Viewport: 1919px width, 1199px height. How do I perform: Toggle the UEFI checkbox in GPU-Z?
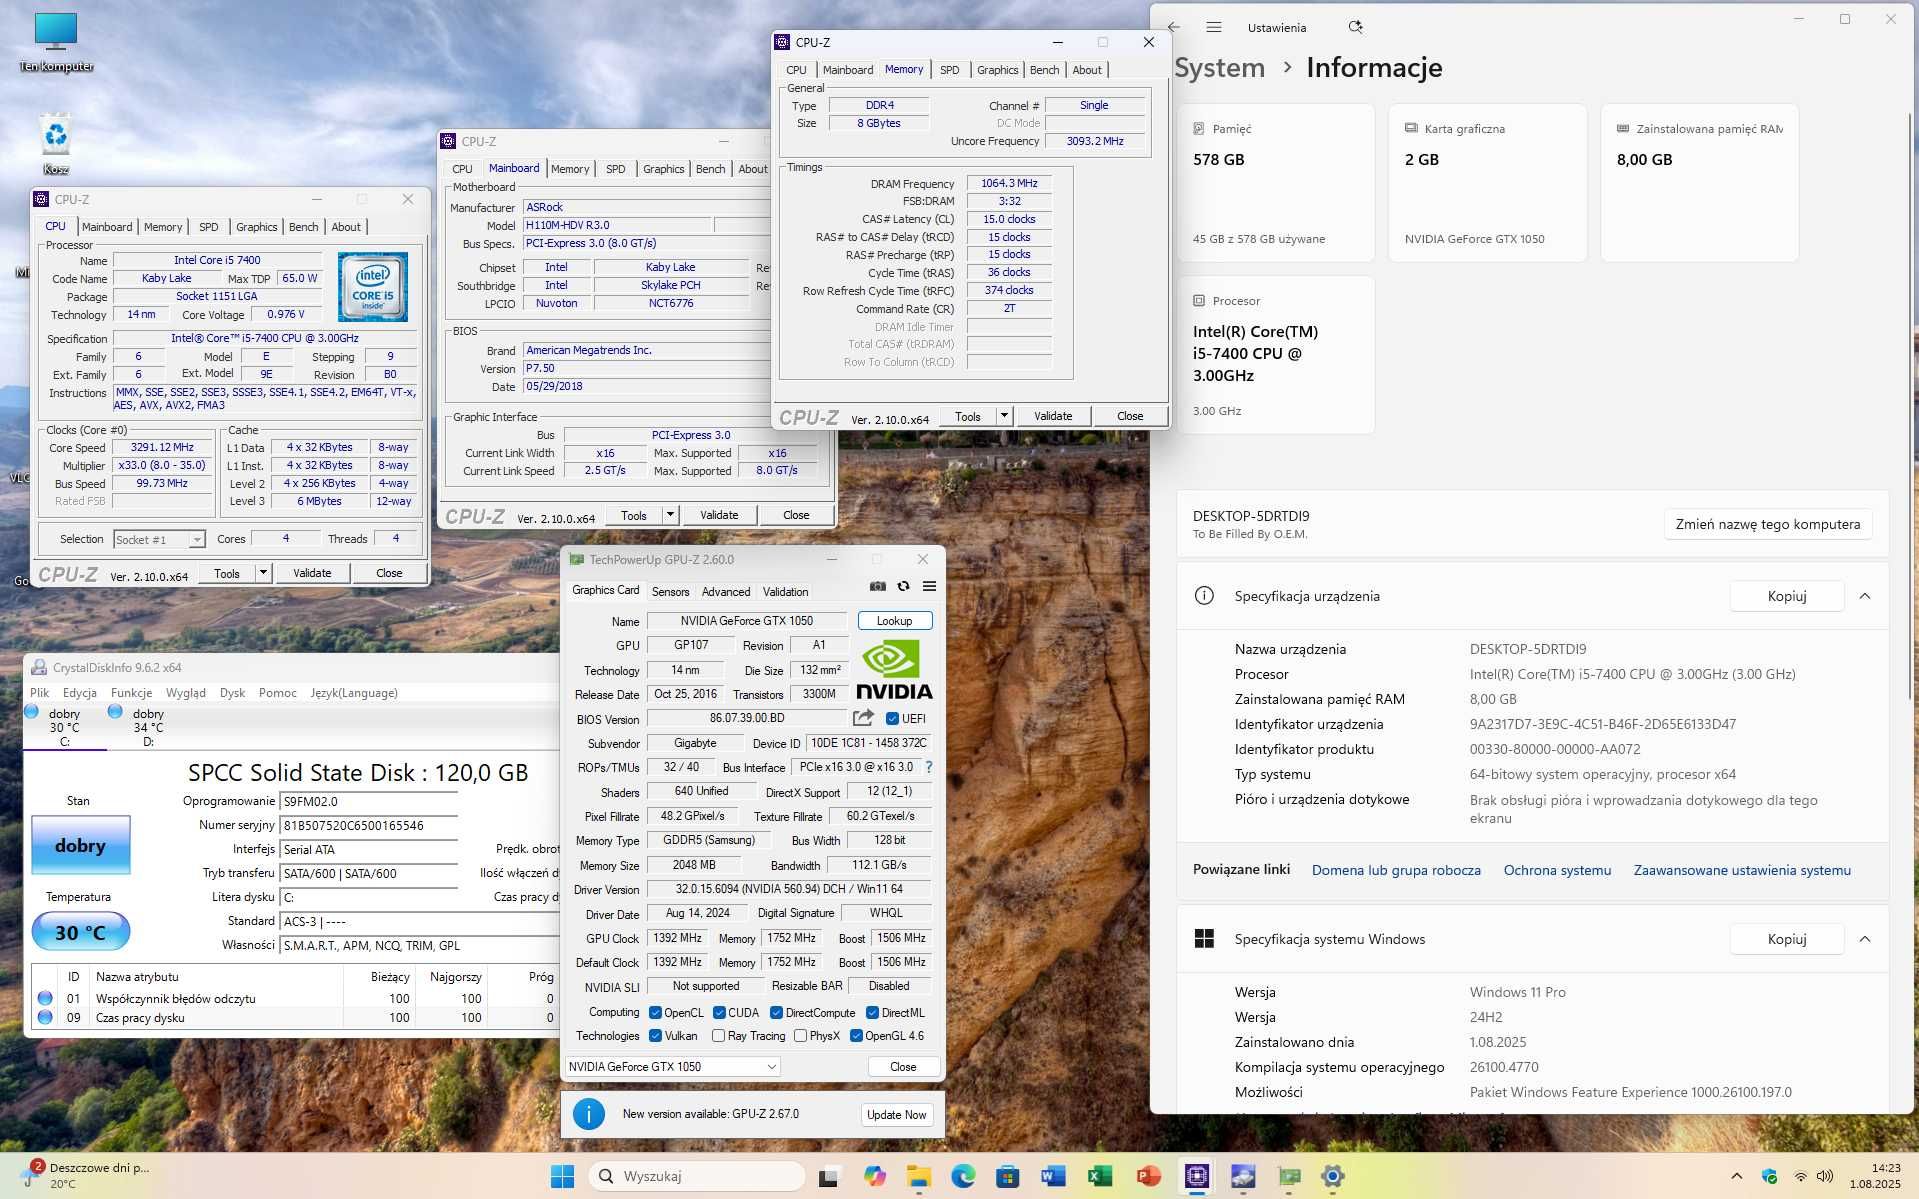pyautogui.click(x=892, y=719)
